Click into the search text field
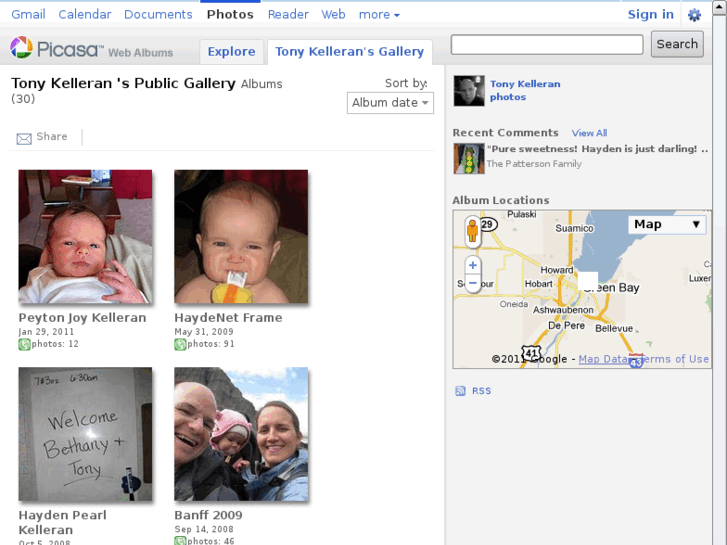The image size is (727, 545). (x=547, y=44)
